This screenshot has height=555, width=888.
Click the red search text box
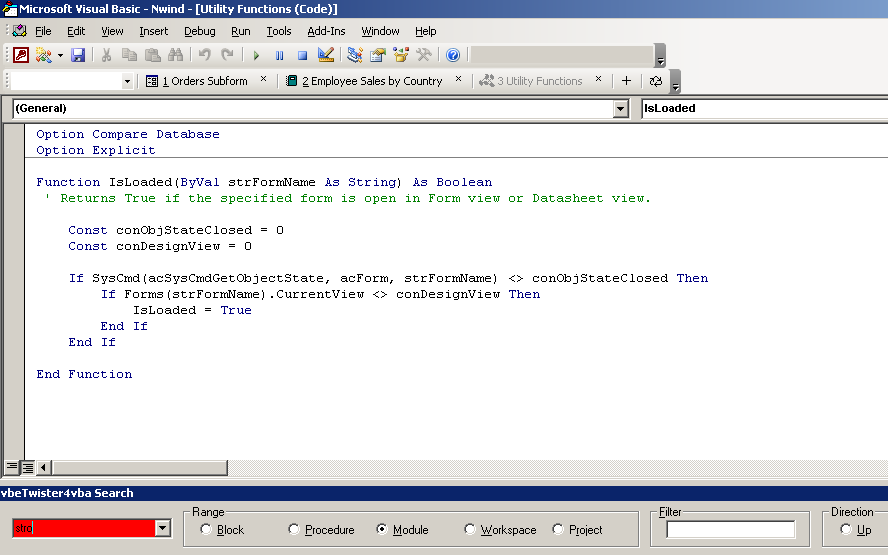84,528
